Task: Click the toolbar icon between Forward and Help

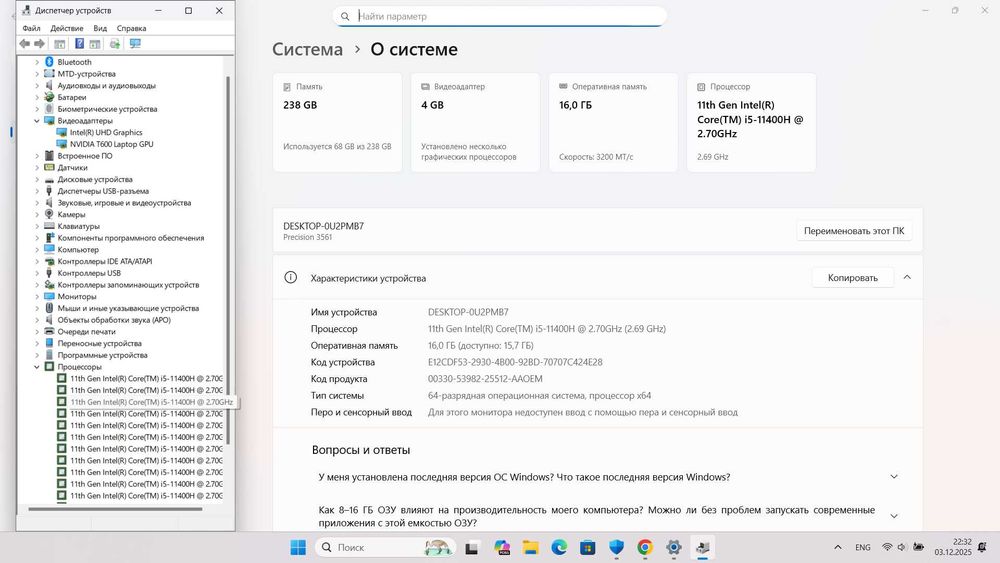Action: 59,43
